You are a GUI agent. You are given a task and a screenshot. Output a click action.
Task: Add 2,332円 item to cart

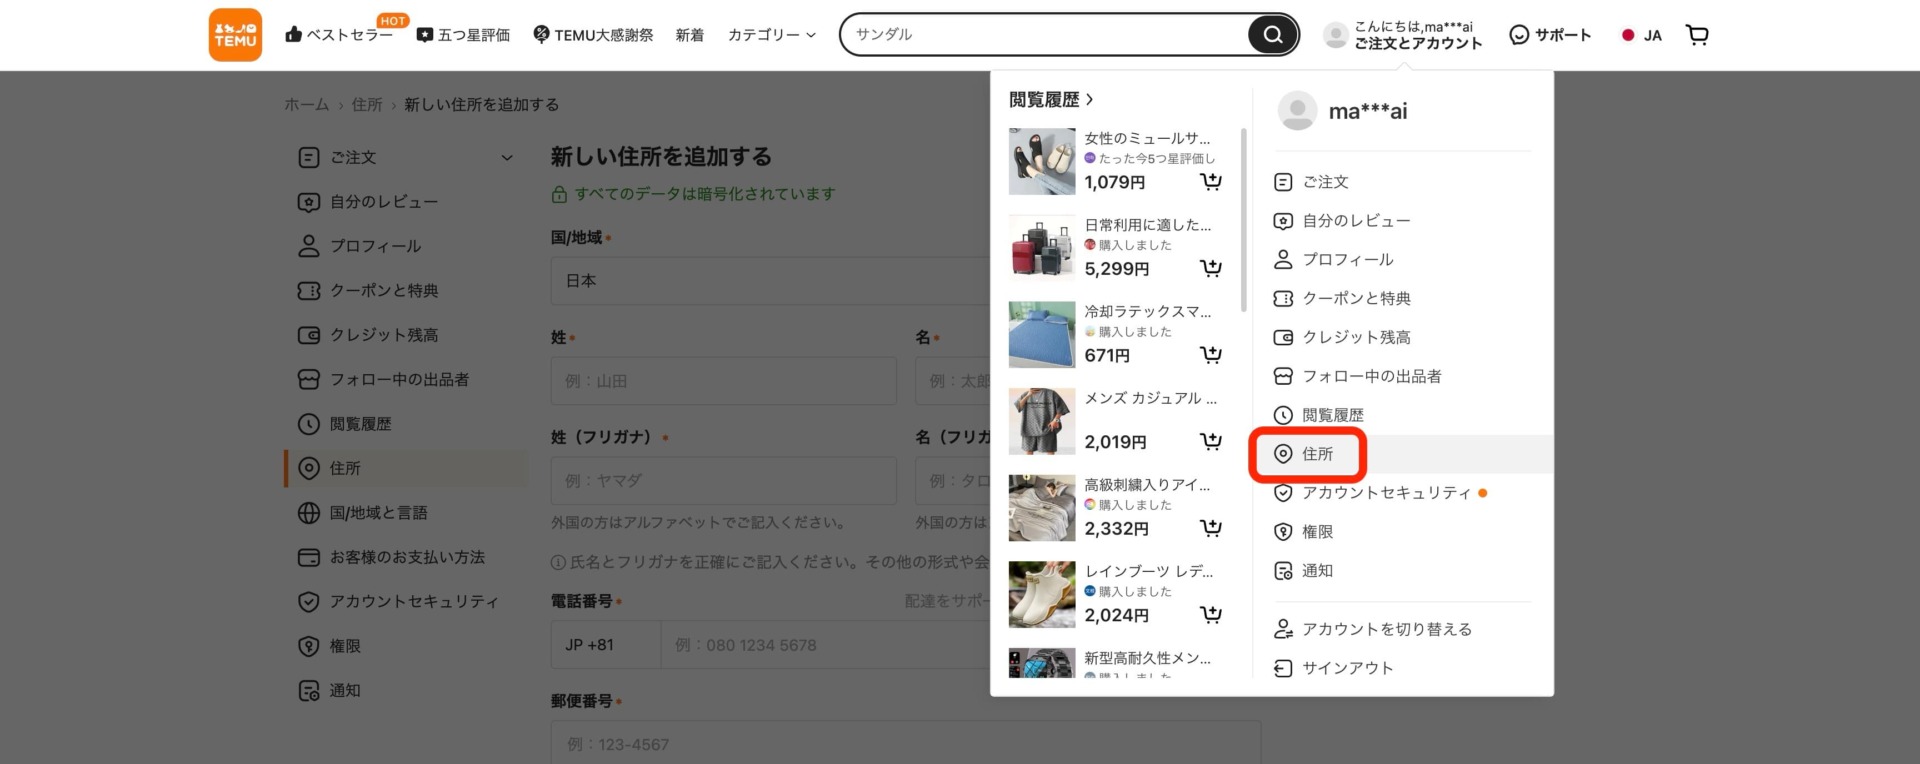click(1210, 528)
